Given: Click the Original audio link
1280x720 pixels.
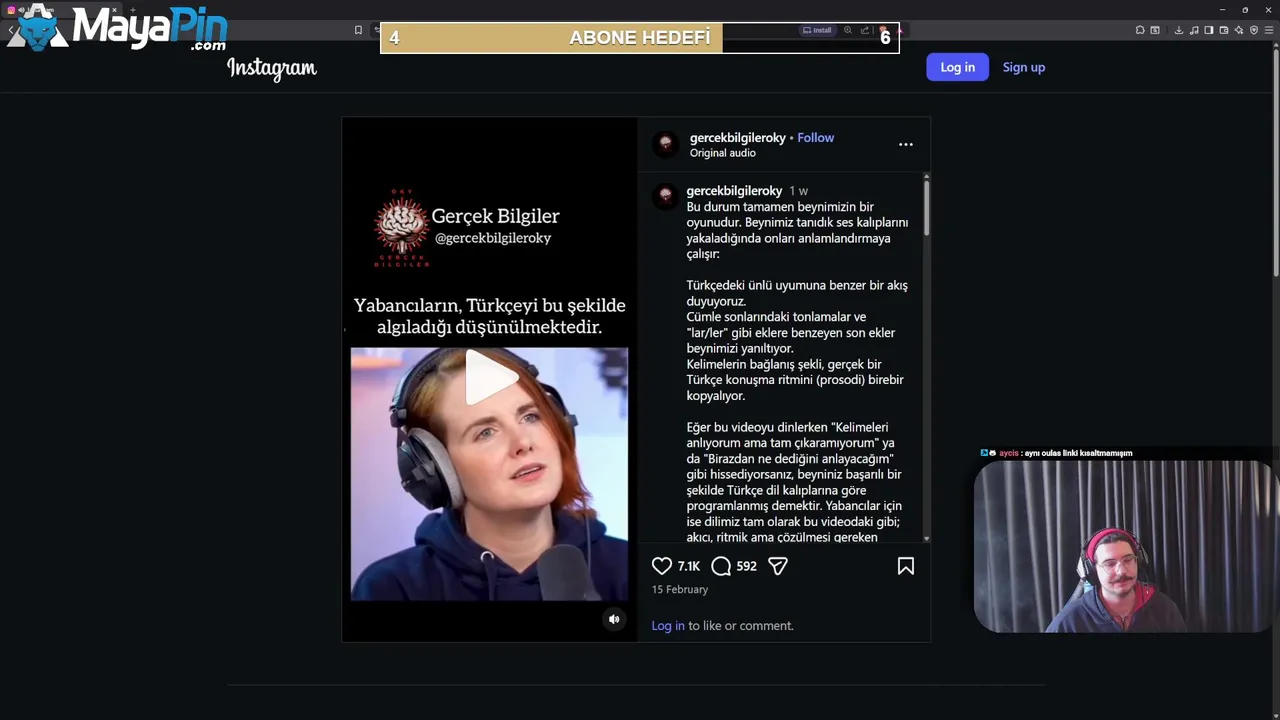Looking at the screenshot, I should (x=722, y=153).
